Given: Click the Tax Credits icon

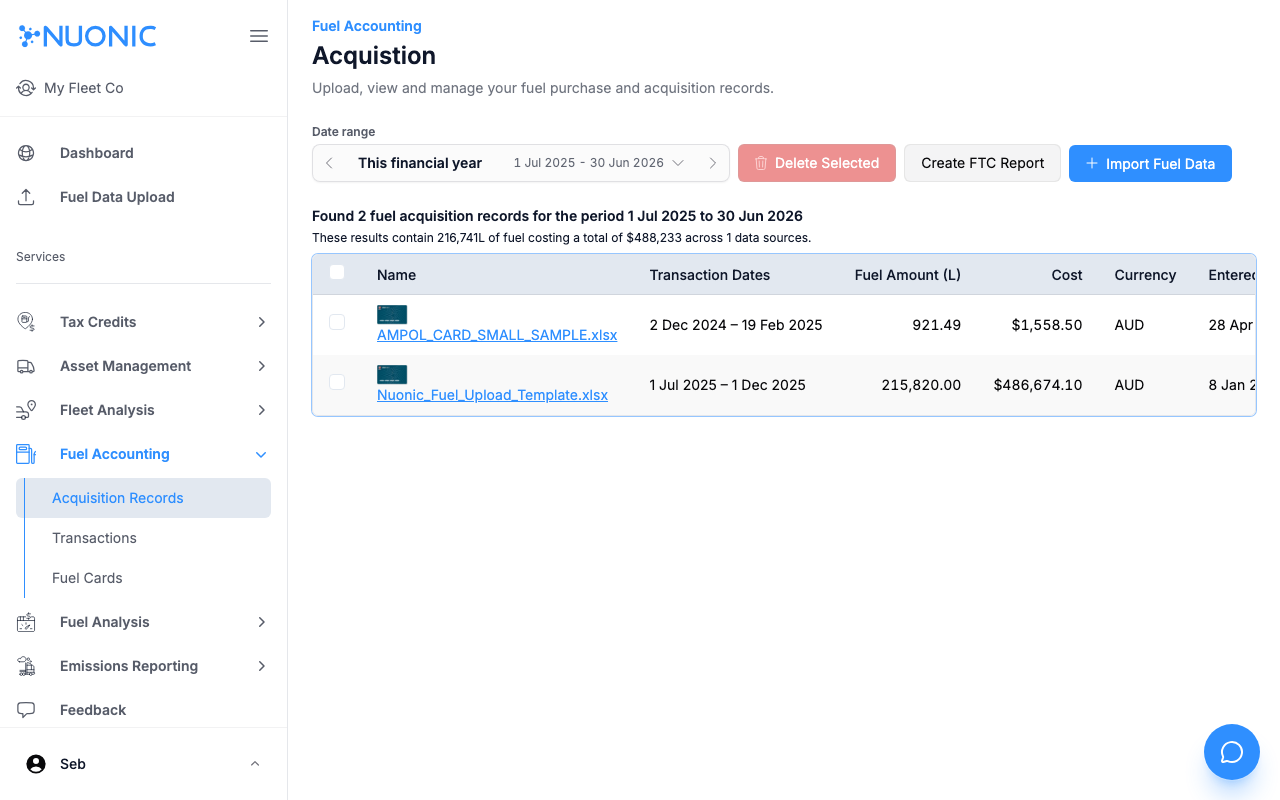Looking at the screenshot, I should 26,322.
